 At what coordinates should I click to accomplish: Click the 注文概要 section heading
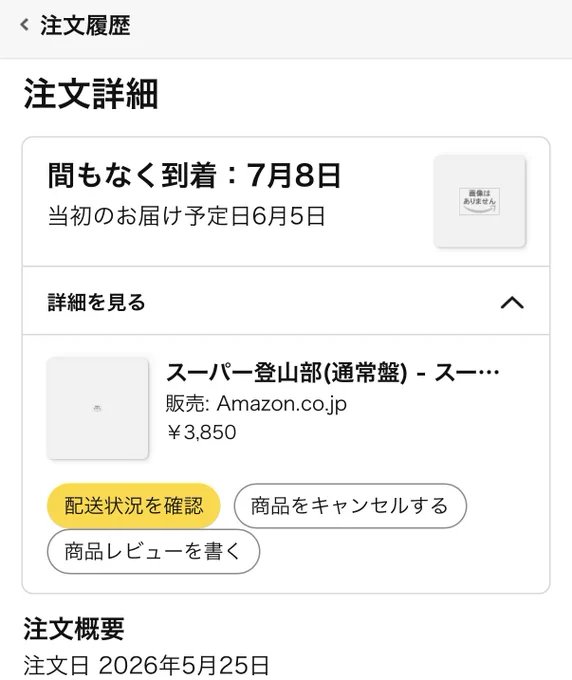click(x=74, y=629)
